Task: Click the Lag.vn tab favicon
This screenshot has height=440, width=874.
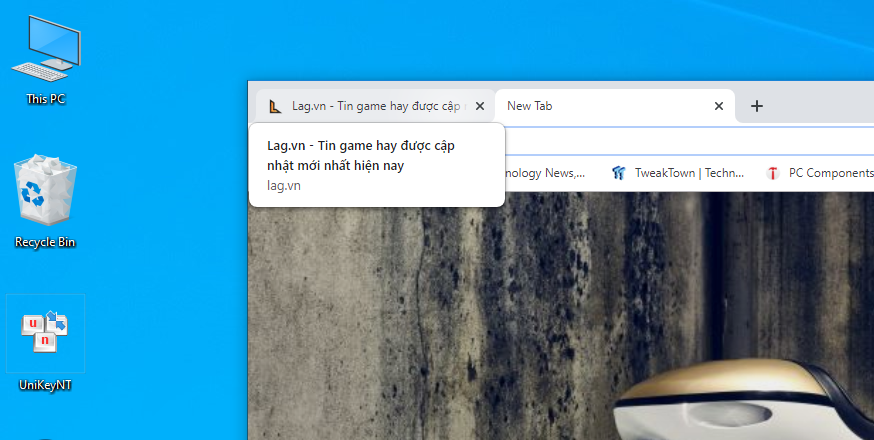Action: [x=275, y=106]
